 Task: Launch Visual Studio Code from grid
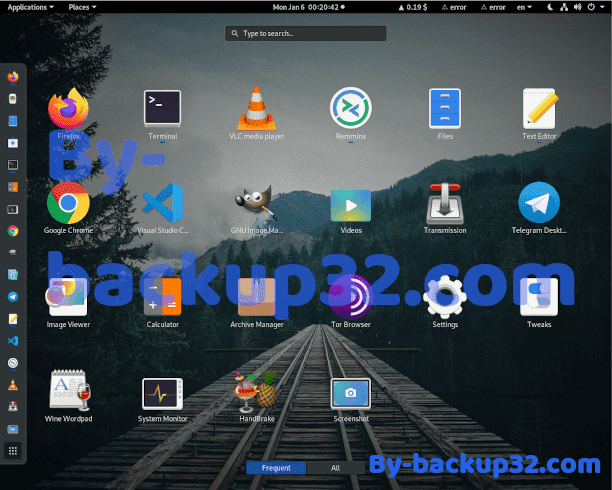pos(162,203)
